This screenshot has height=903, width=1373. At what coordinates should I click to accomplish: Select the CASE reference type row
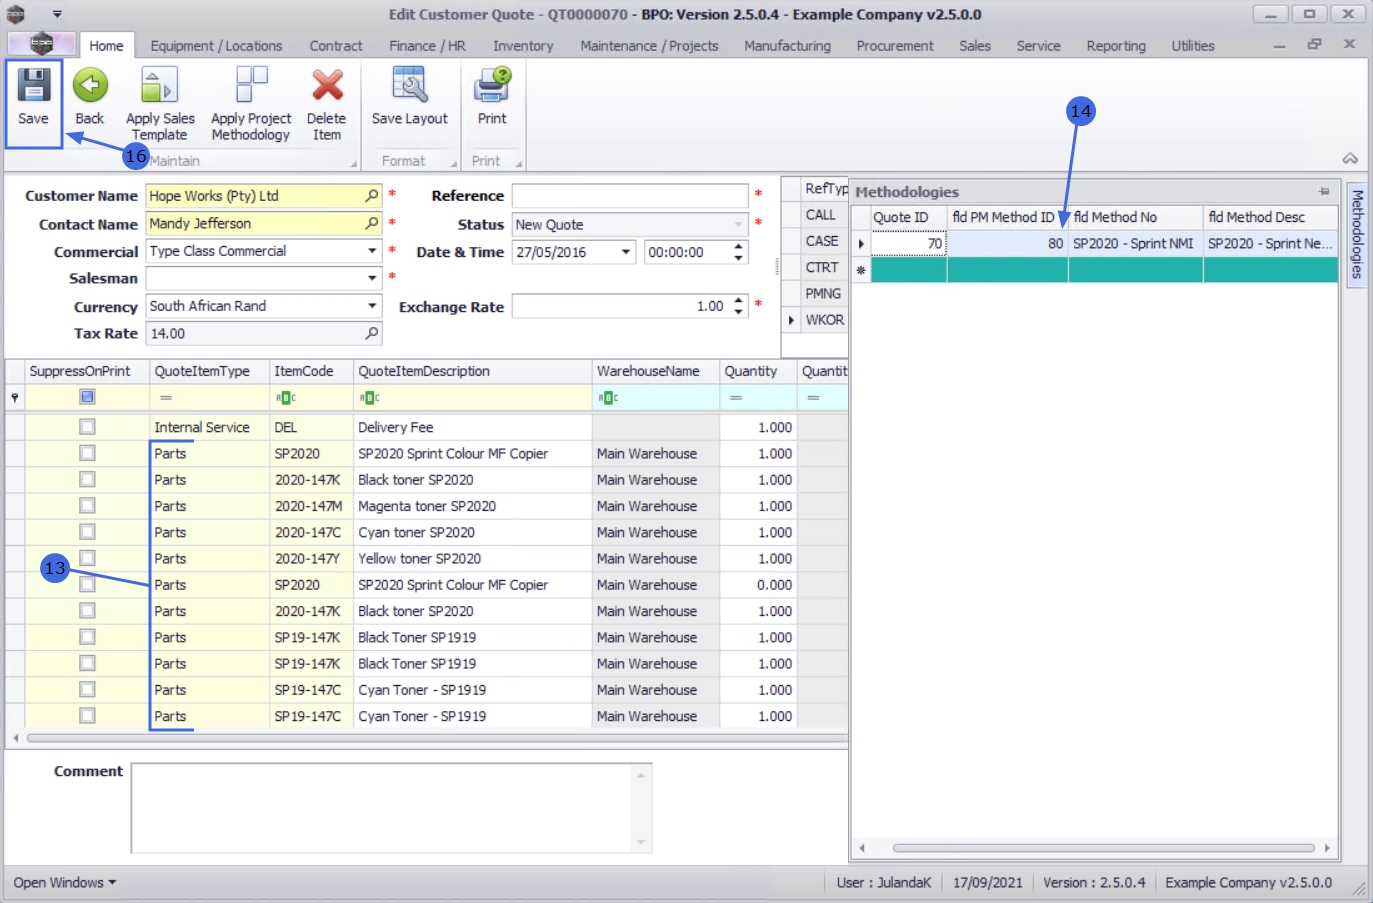tap(822, 241)
